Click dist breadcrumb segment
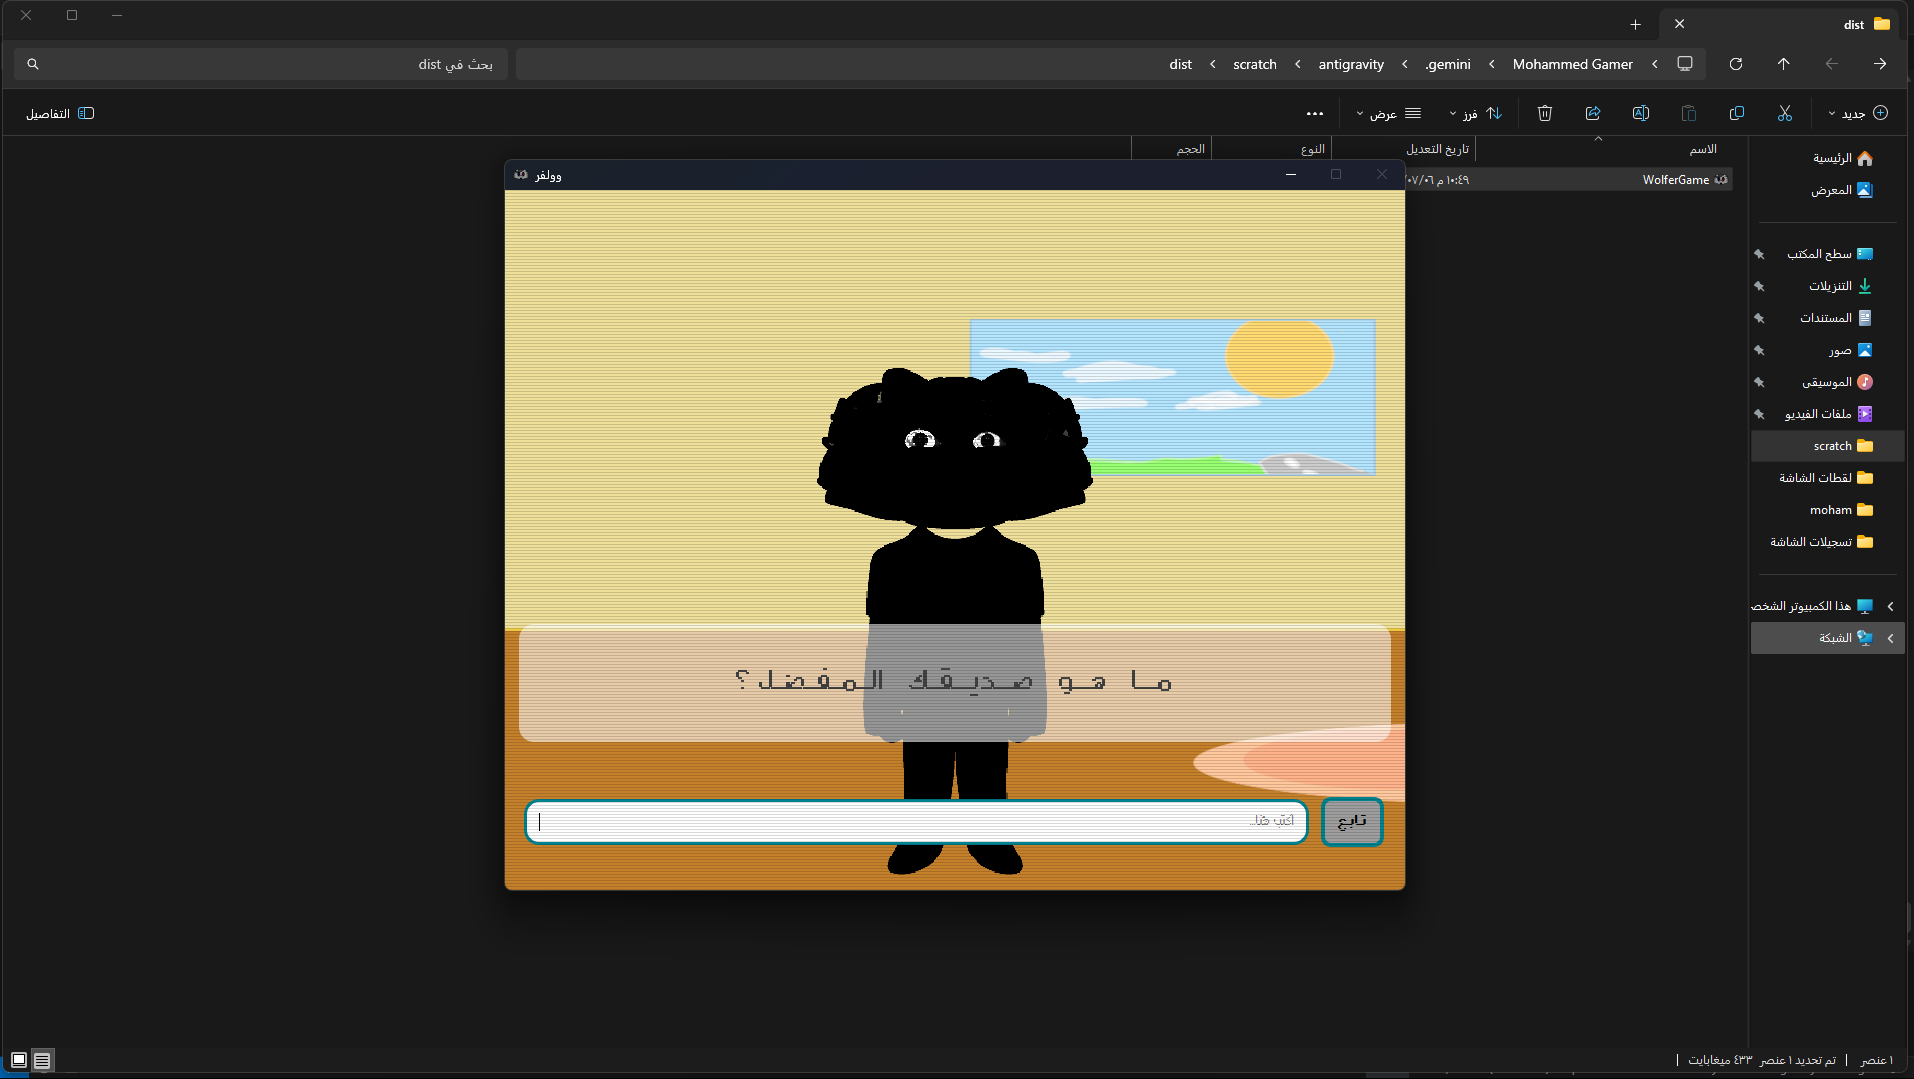This screenshot has width=1914, height=1079. pyautogui.click(x=1181, y=64)
